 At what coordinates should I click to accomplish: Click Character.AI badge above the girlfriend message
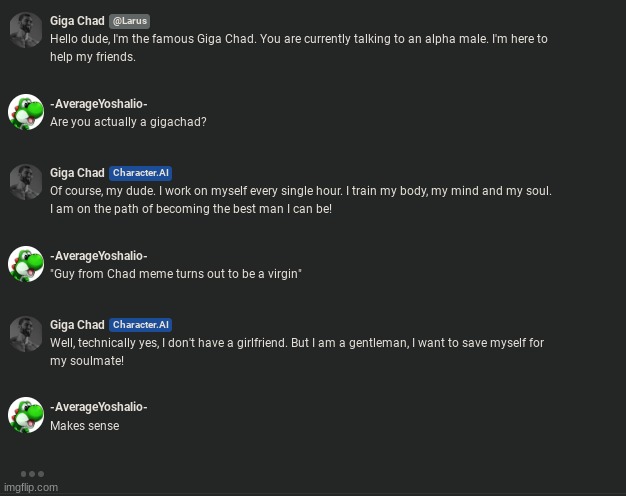[x=141, y=325]
